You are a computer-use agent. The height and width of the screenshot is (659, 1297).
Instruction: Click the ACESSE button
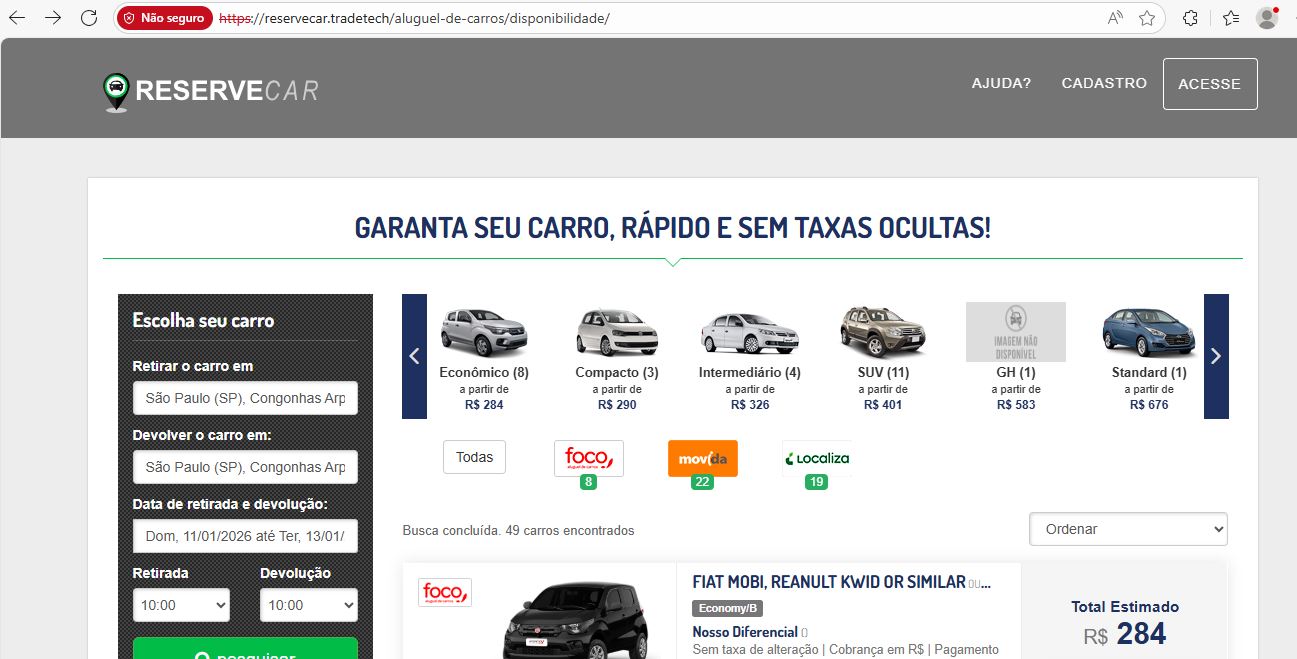tap(1210, 84)
